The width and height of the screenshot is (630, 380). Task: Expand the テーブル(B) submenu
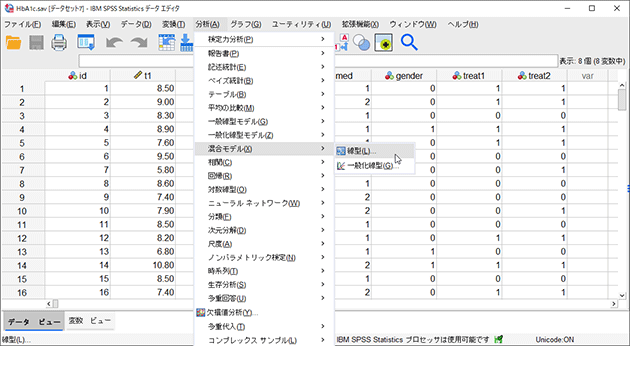[x=264, y=94]
